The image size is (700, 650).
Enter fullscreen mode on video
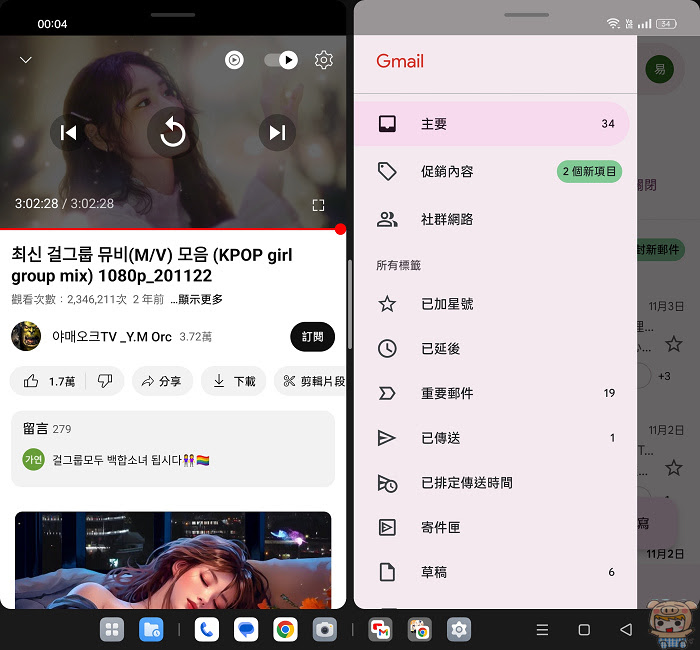point(318,205)
